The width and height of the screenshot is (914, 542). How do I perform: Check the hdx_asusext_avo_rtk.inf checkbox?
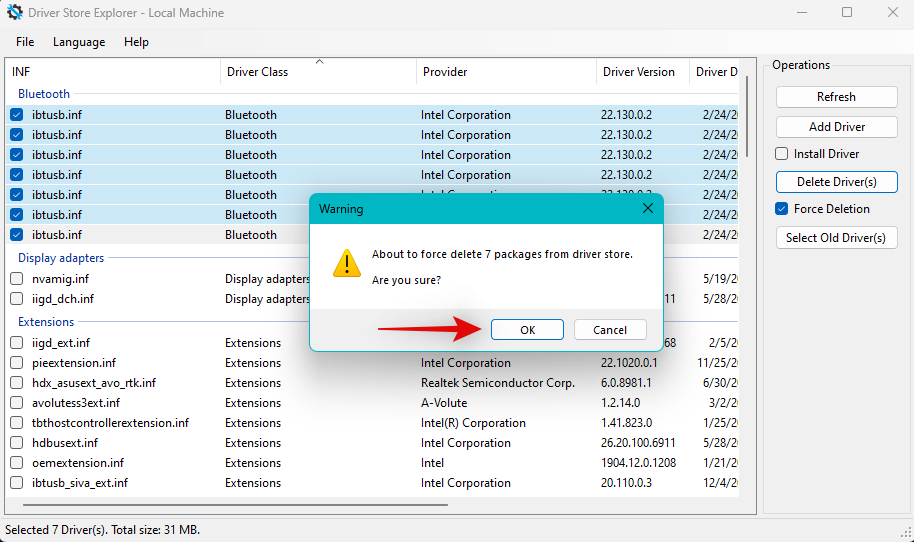click(17, 383)
